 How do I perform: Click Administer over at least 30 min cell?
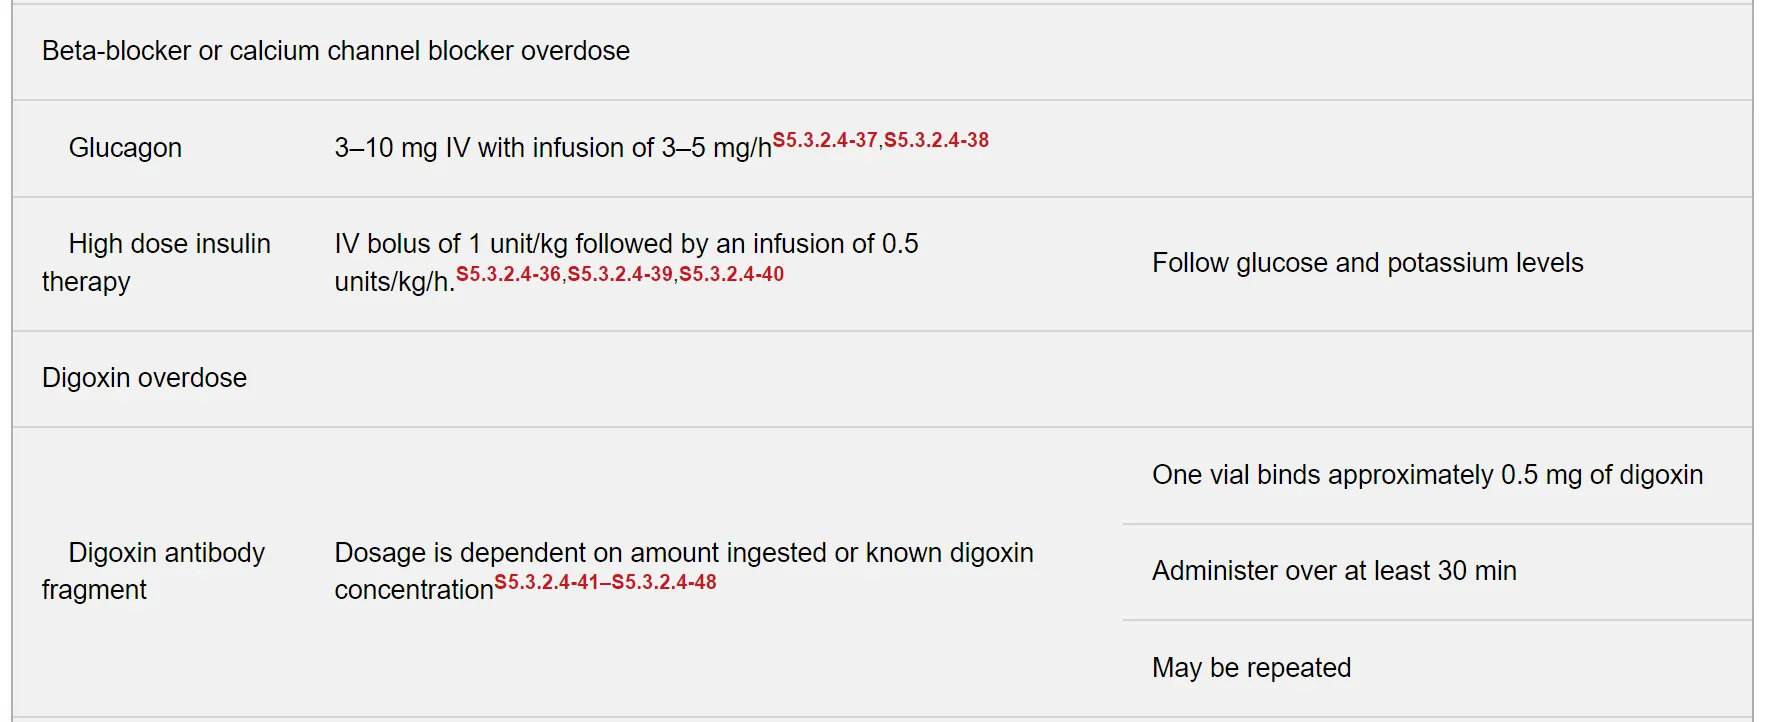coord(1334,571)
